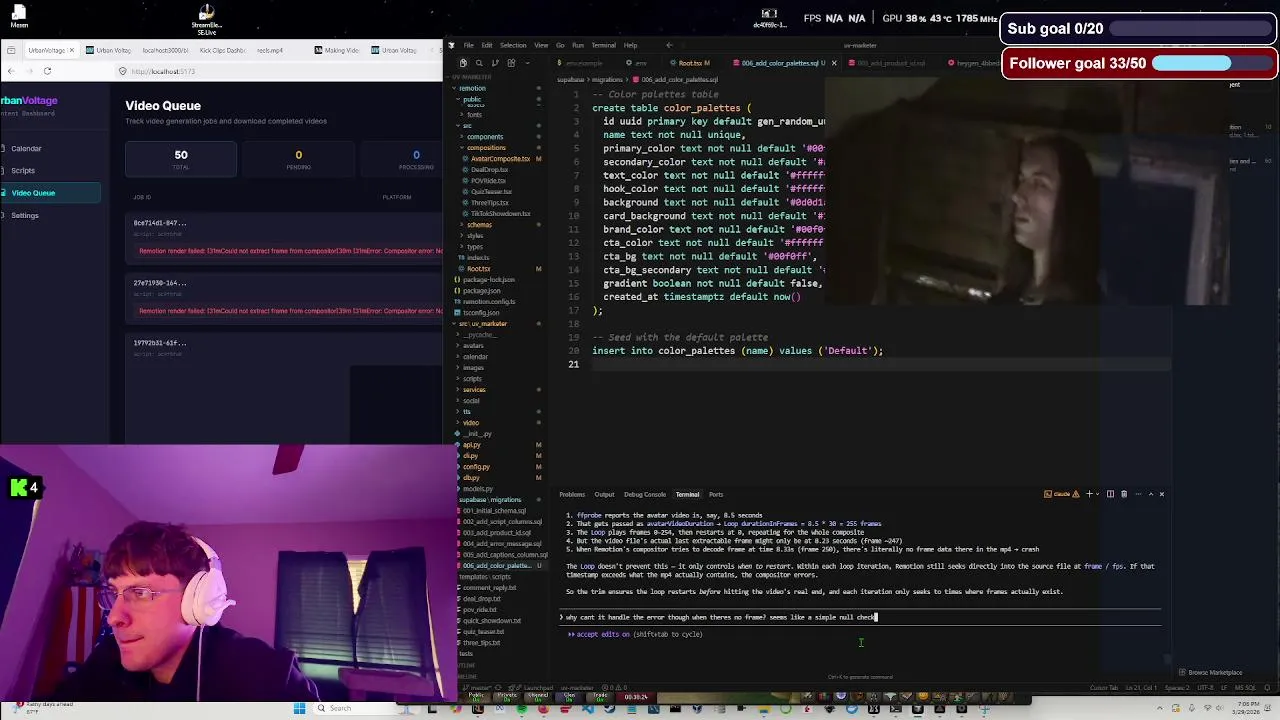
Task: Click the back navigation arrow in VS Code title bar
Action: 669,45
